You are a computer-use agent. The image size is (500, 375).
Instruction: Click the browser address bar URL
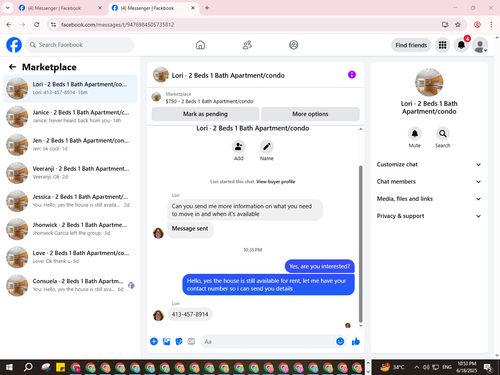point(117,25)
